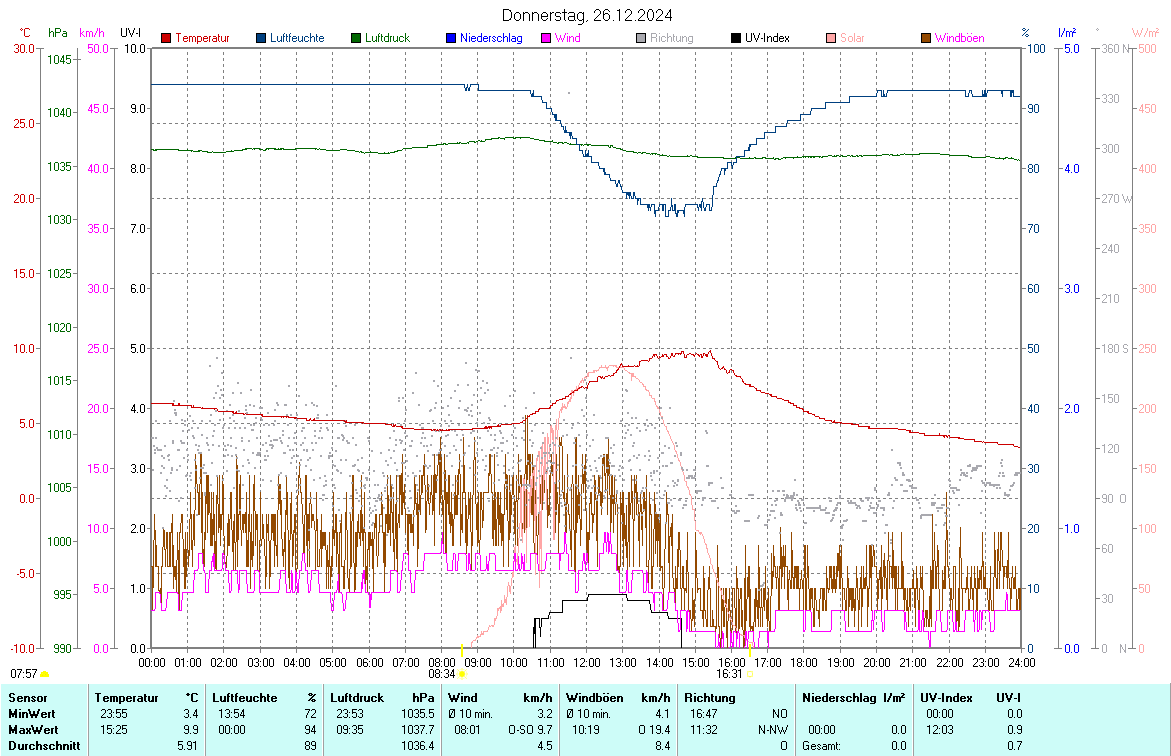Screen dimensions: 1171x756
Task: Click the green Luftdruck legend square
Action: tap(356, 38)
